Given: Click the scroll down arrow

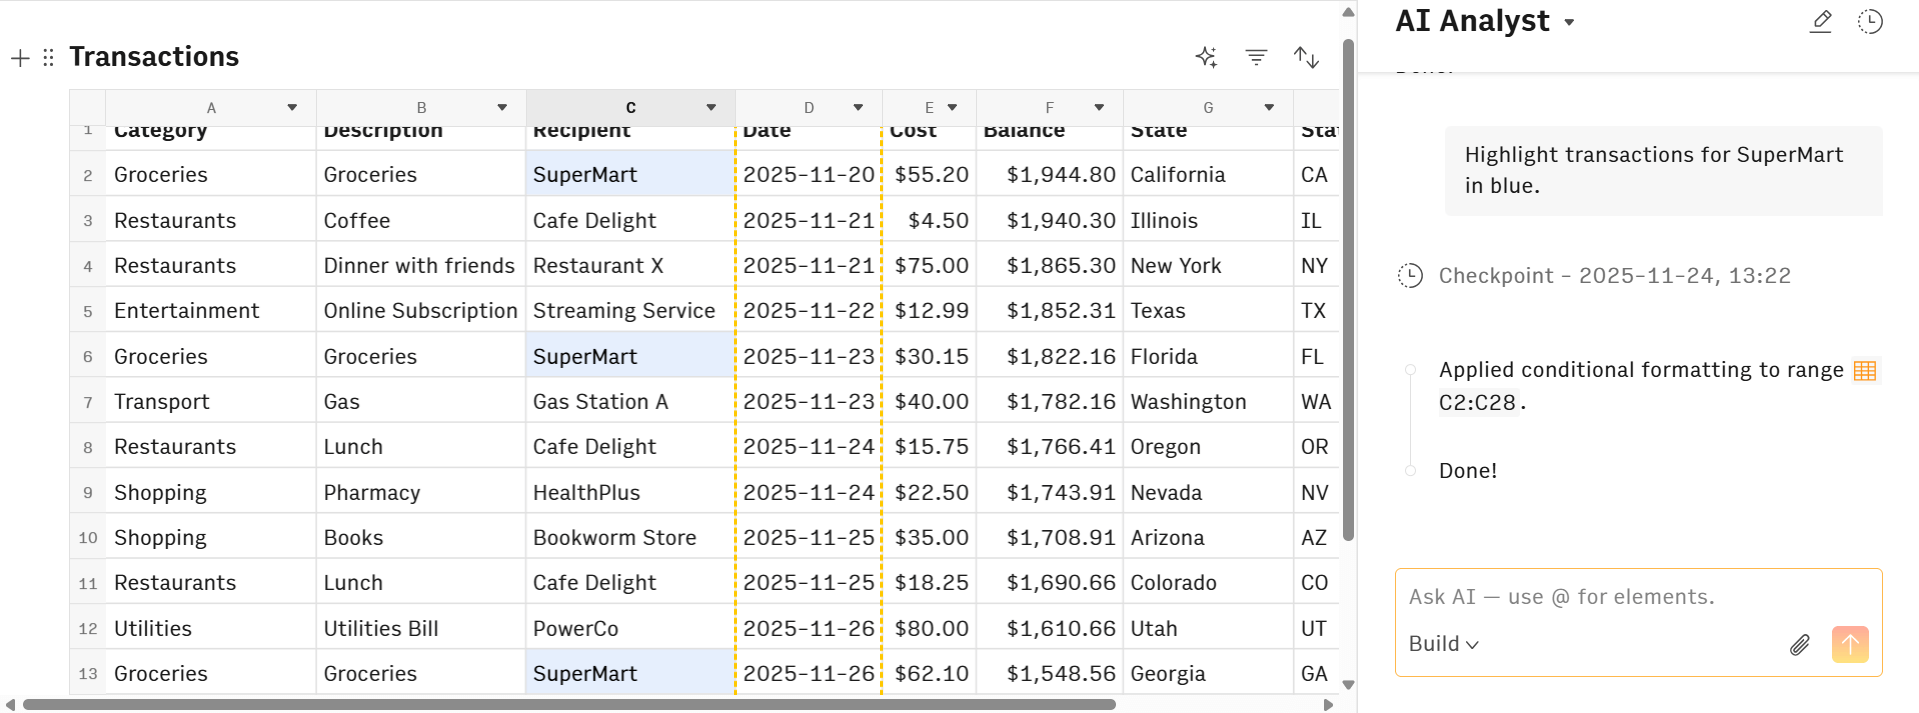Looking at the screenshot, I should [x=1348, y=685].
